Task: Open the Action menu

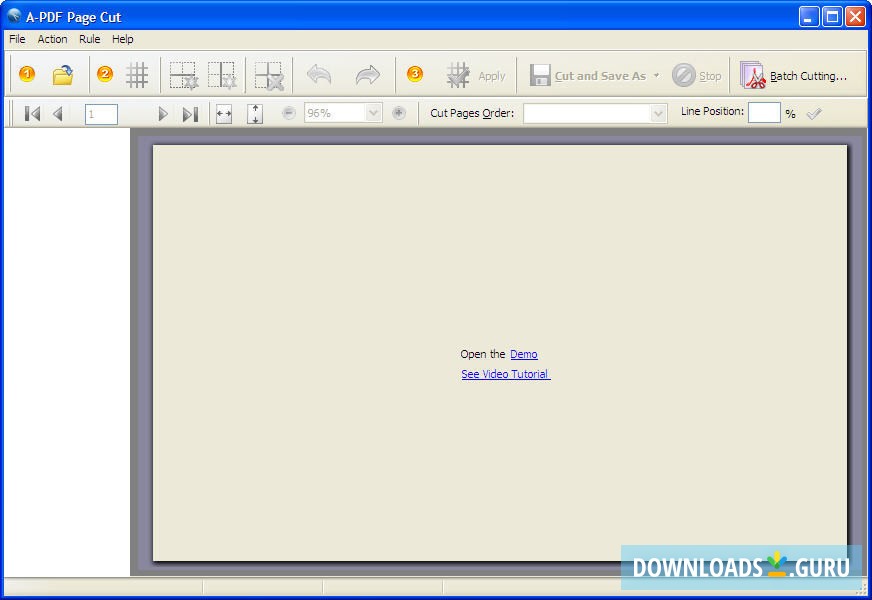Action: 52,39
